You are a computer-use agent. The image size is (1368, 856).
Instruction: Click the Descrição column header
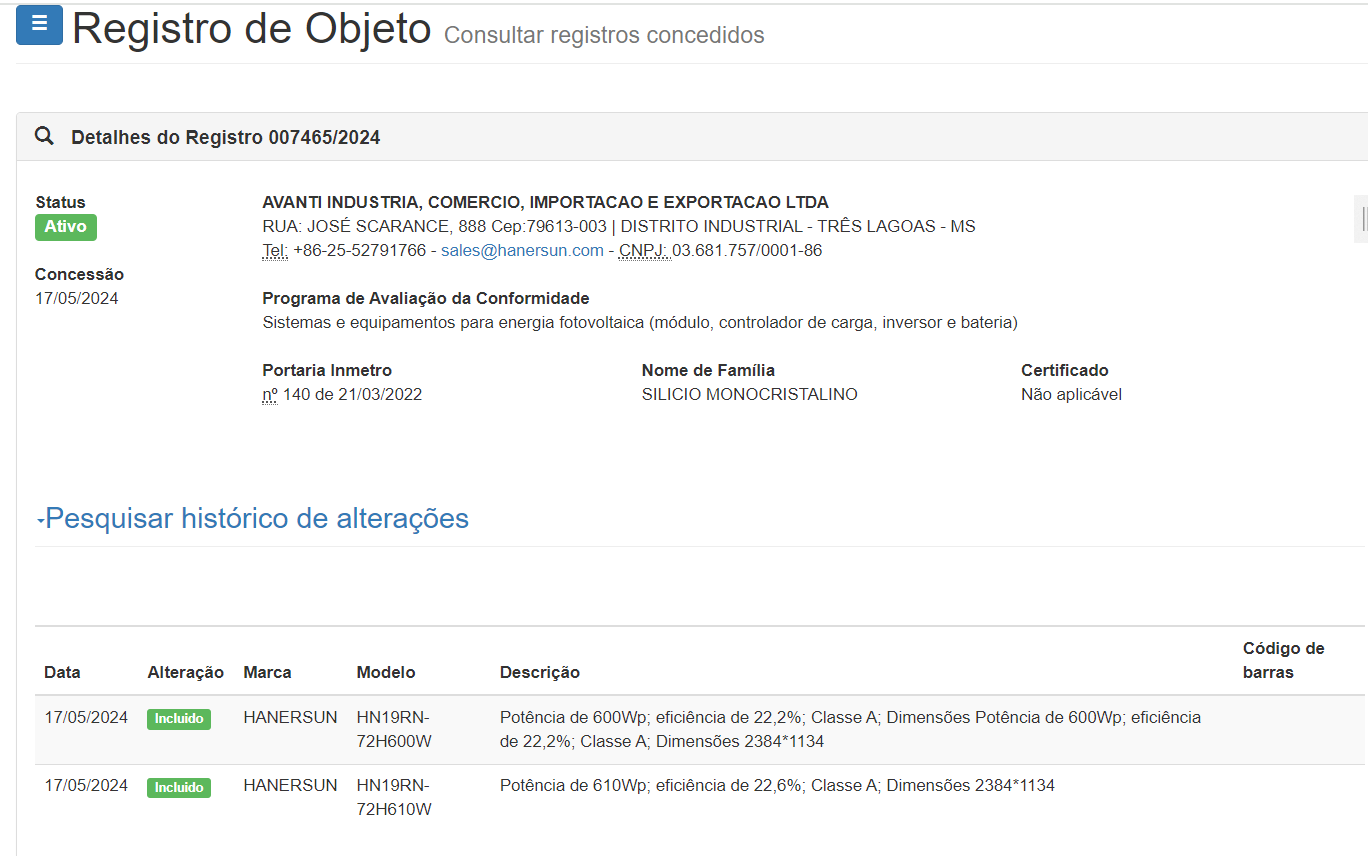click(x=540, y=672)
